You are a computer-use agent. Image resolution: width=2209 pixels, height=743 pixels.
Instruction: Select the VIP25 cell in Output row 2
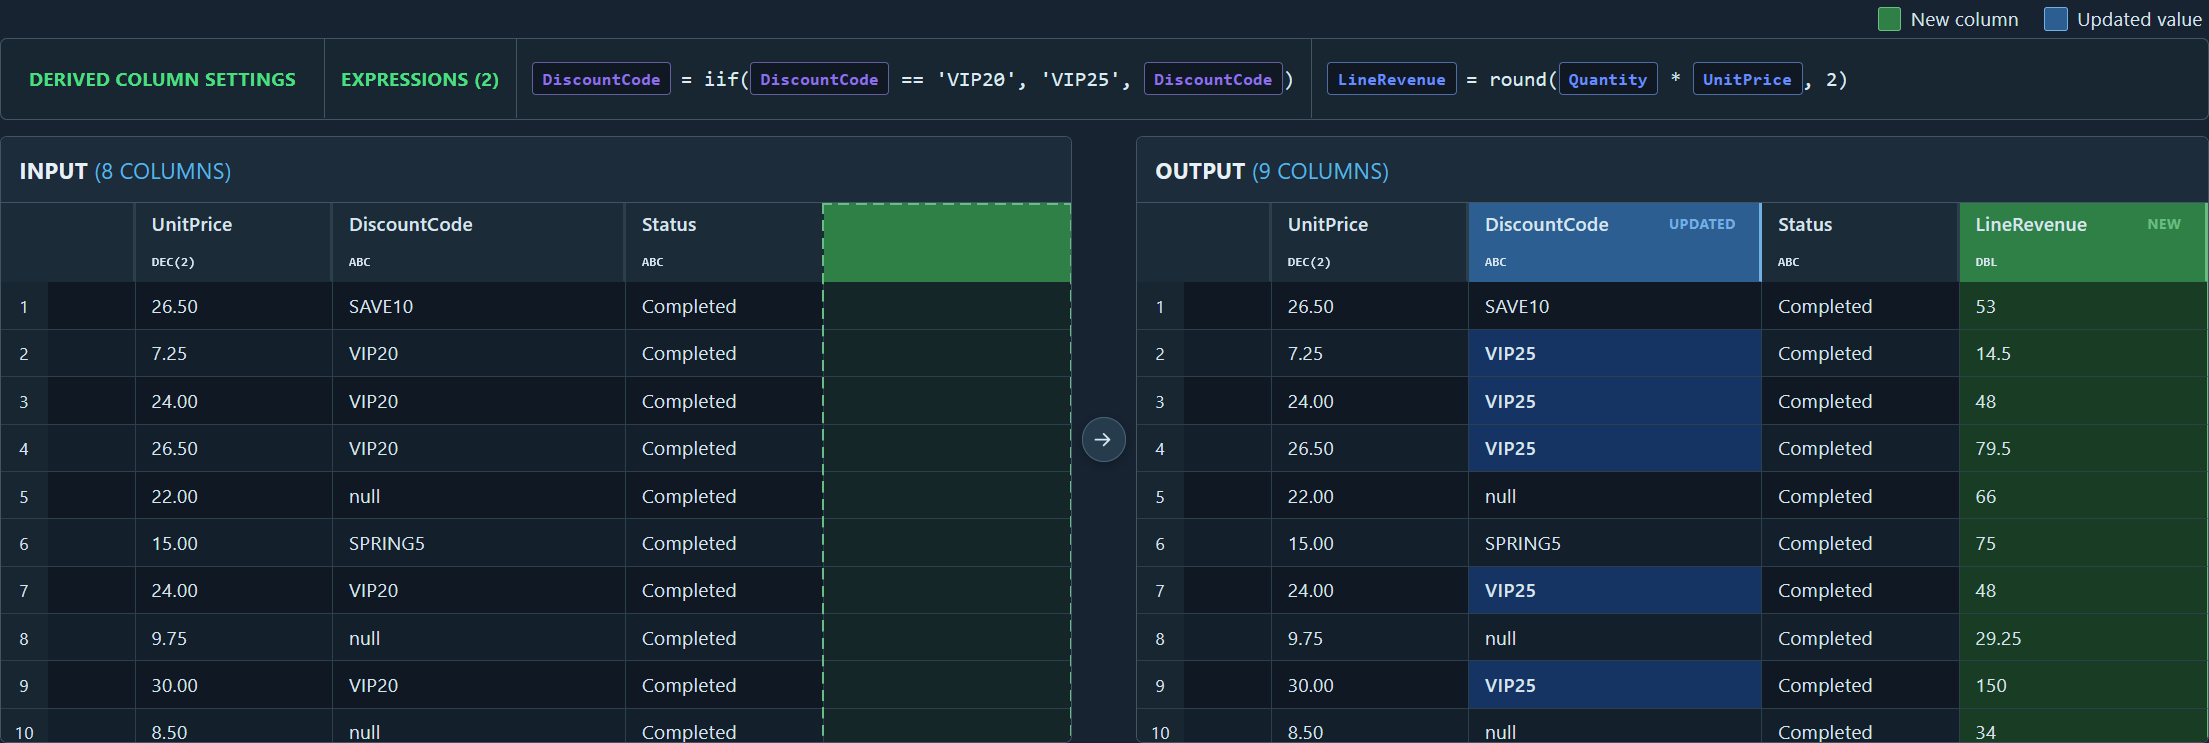1614,353
